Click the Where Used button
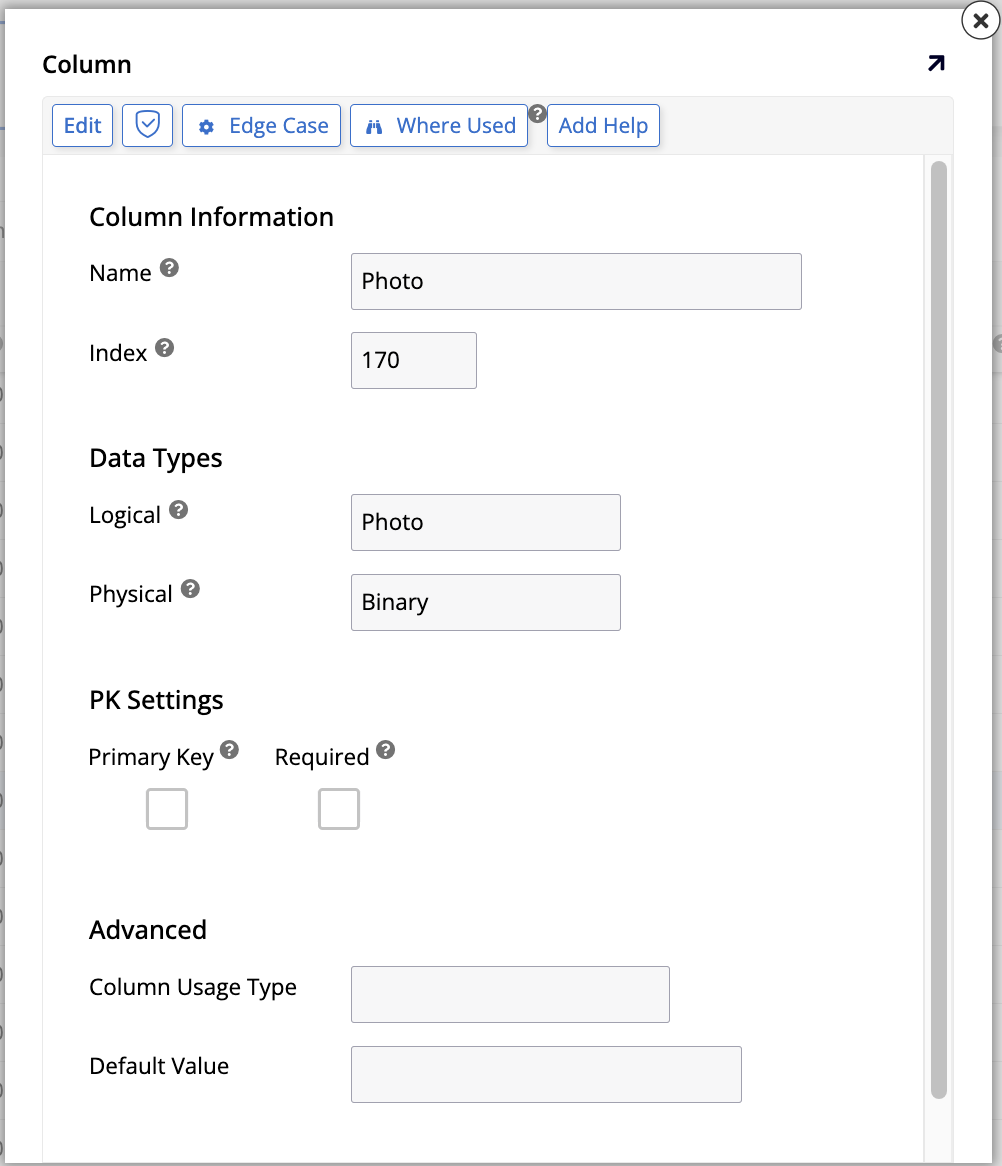The height and width of the screenshot is (1166, 1002). (x=438, y=125)
